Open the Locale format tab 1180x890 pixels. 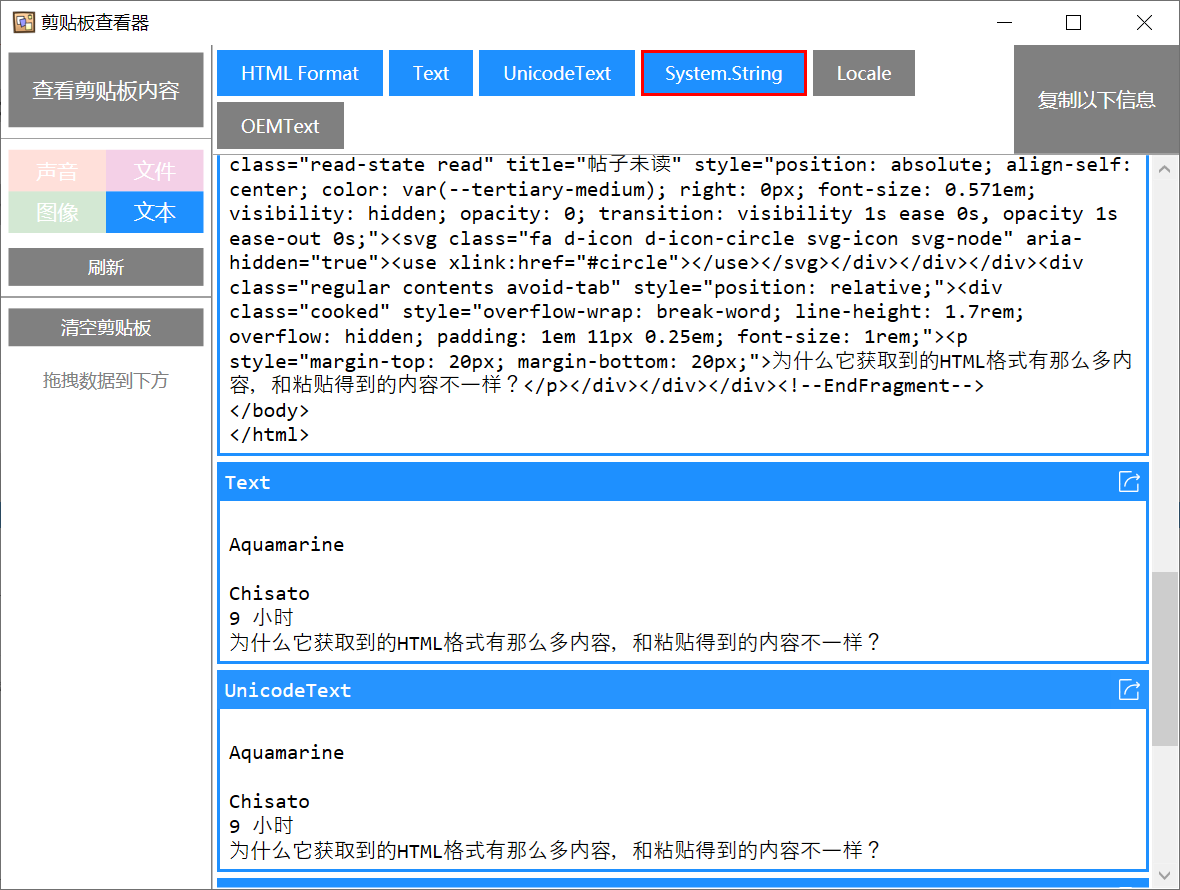click(863, 73)
